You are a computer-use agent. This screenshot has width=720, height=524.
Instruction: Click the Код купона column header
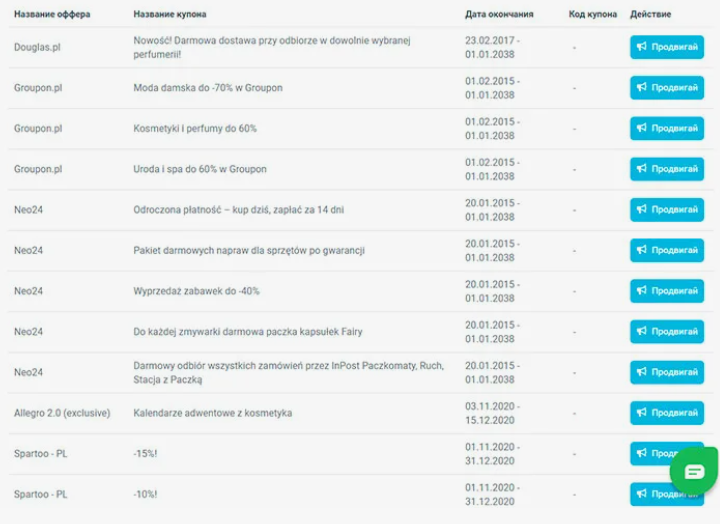coord(593,14)
